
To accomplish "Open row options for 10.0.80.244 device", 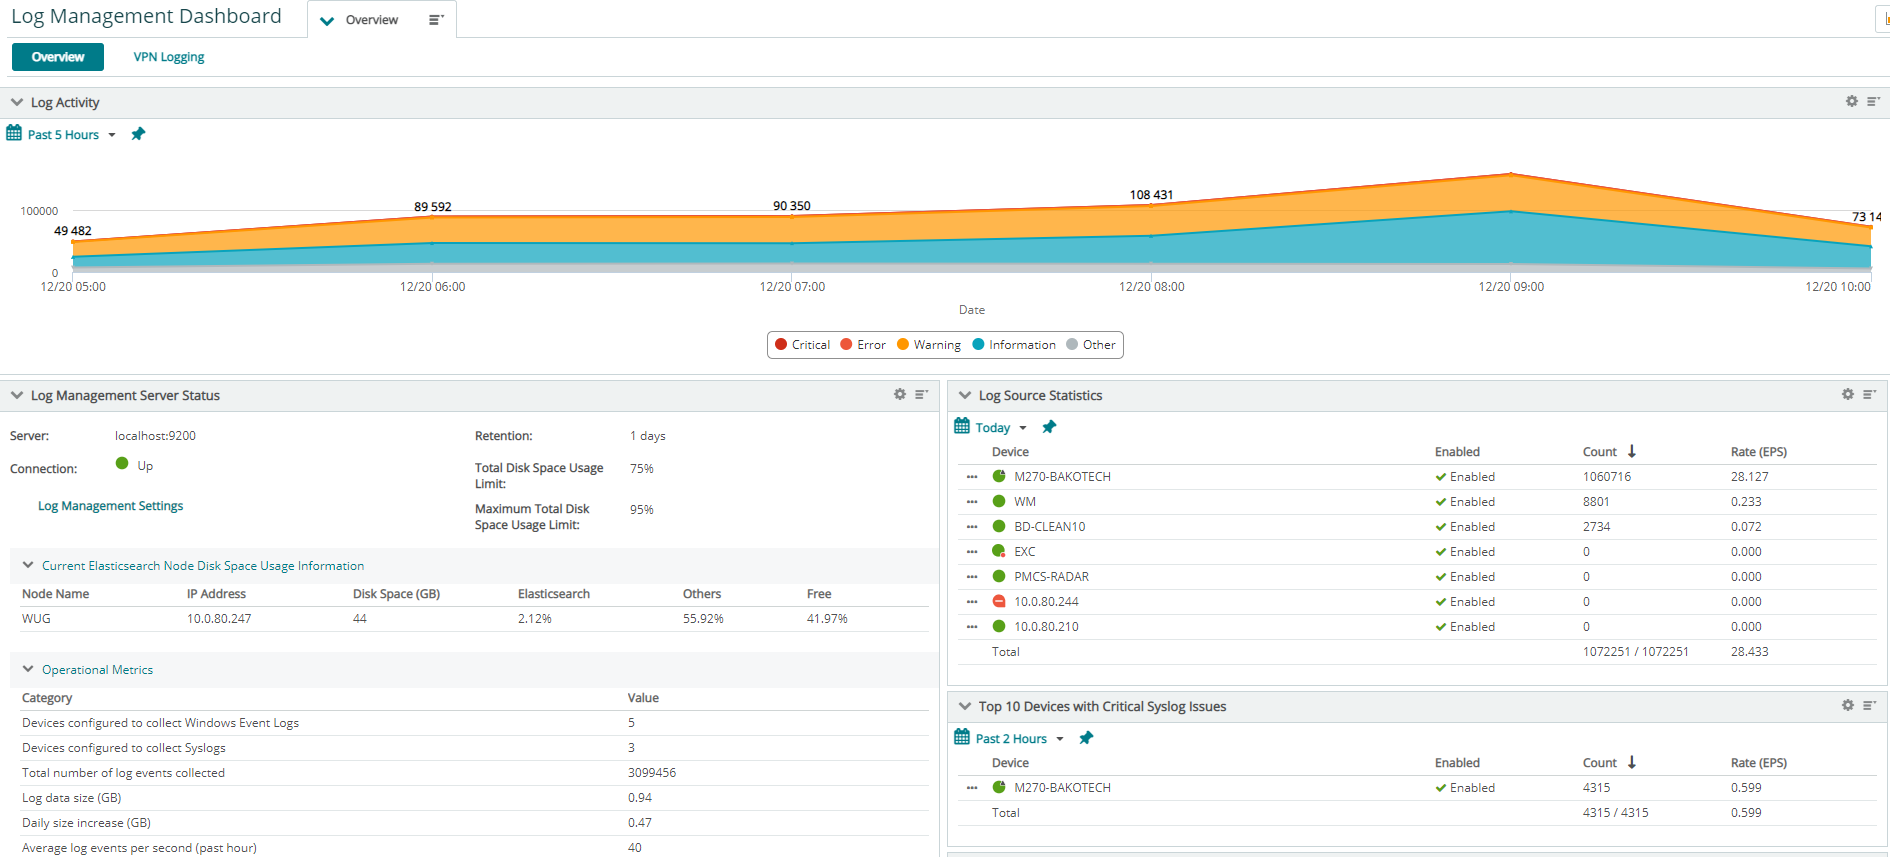I will [972, 602].
